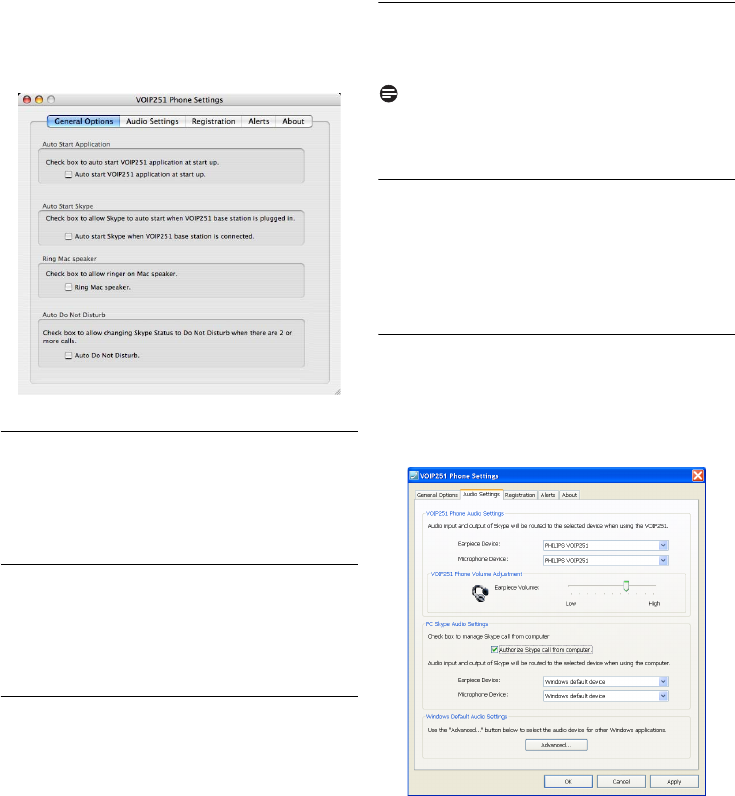Image resolution: width=735 pixels, height=796 pixels.
Task: Click the 'Low' label under volume slider
Action: coord(571,604)
